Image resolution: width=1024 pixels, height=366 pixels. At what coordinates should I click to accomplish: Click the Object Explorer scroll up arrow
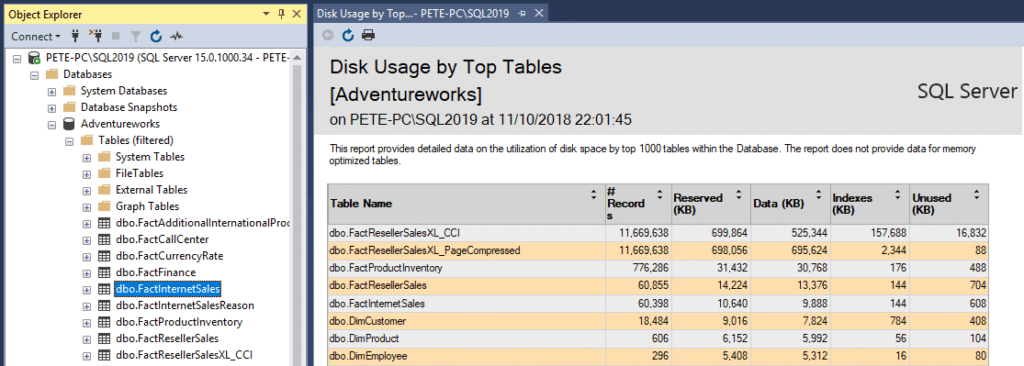pyautogui.click(x=298, y=58)
